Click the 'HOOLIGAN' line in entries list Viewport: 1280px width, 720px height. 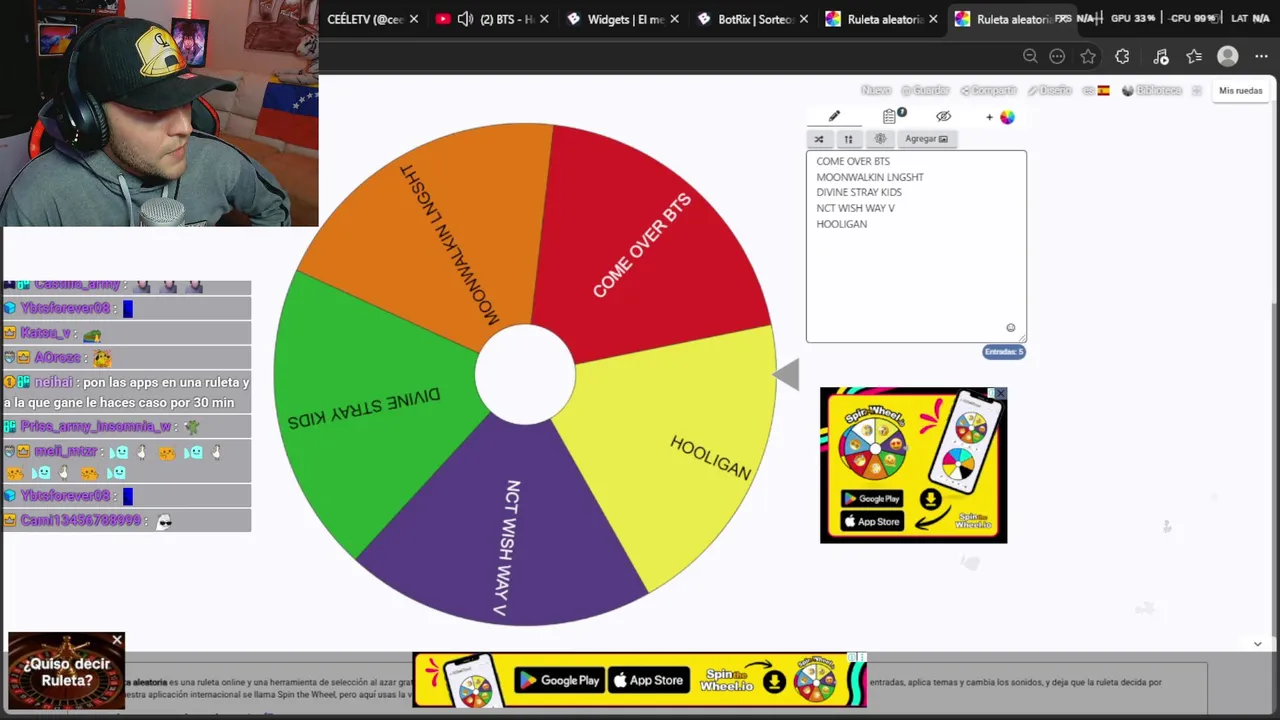pos(841,224)
